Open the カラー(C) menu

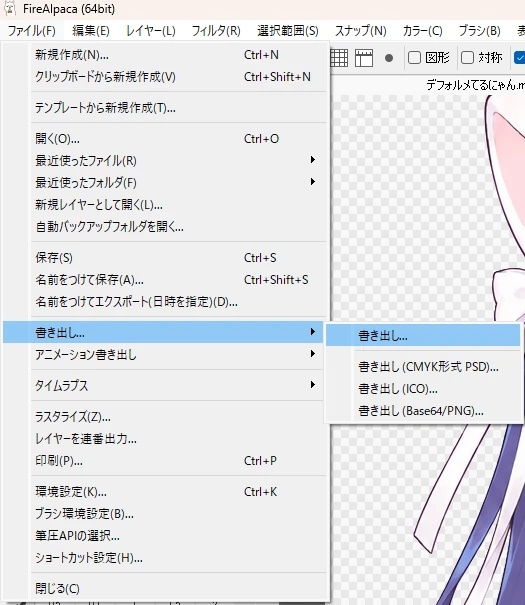pos(422,30)
